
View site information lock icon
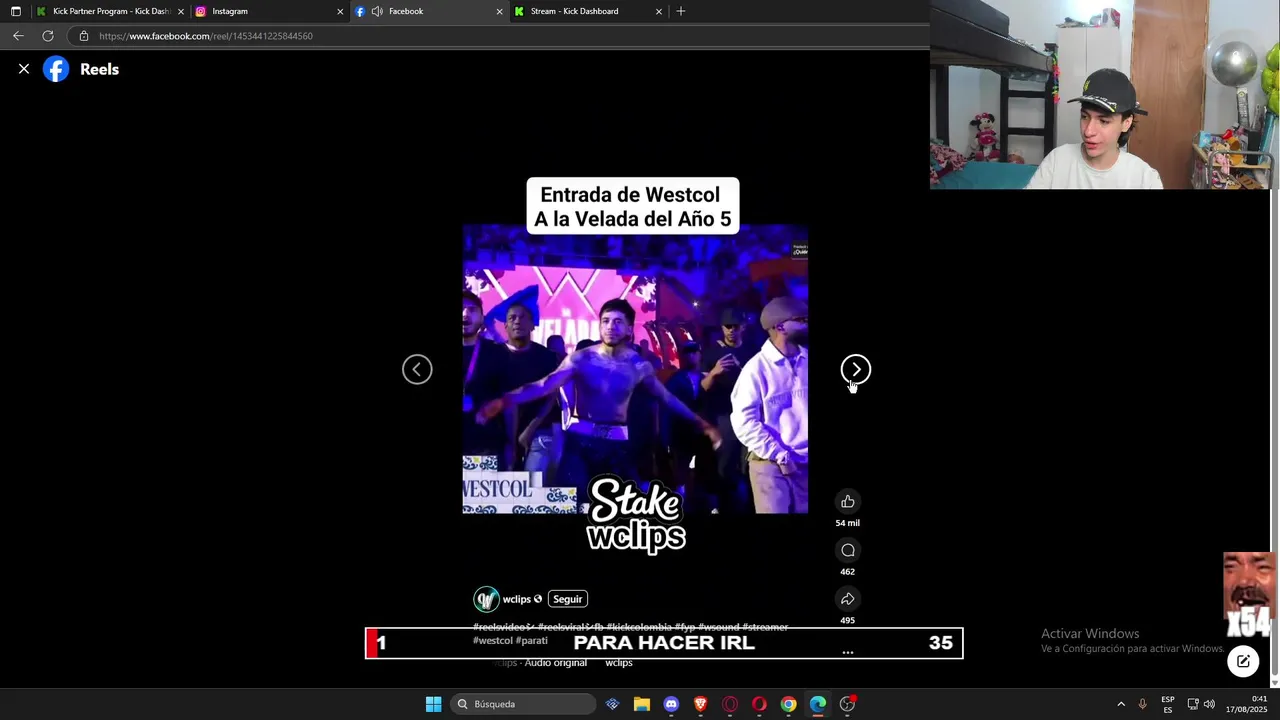[84, 36]
